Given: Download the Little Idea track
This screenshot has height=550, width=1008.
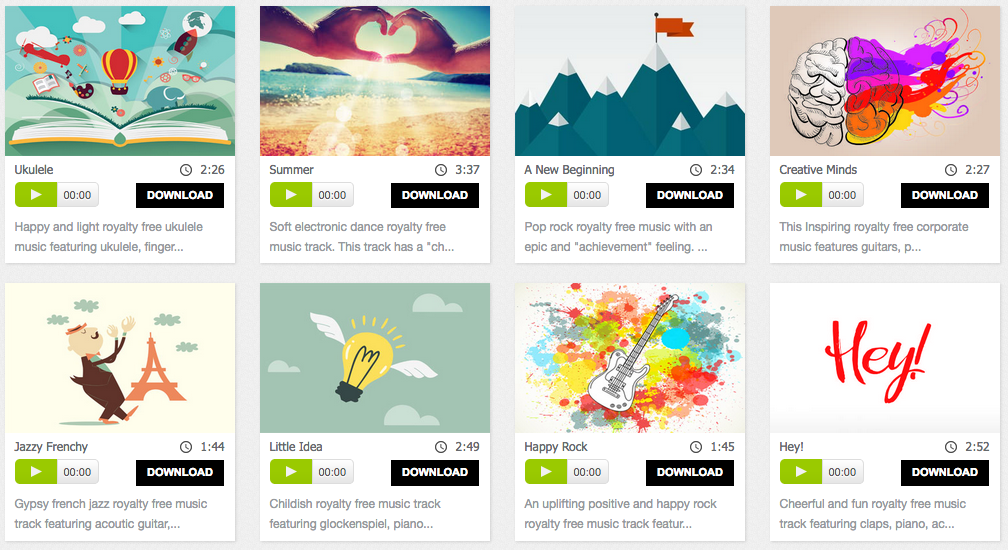Looking at the screenshot, I should click(x=435, y=472).
